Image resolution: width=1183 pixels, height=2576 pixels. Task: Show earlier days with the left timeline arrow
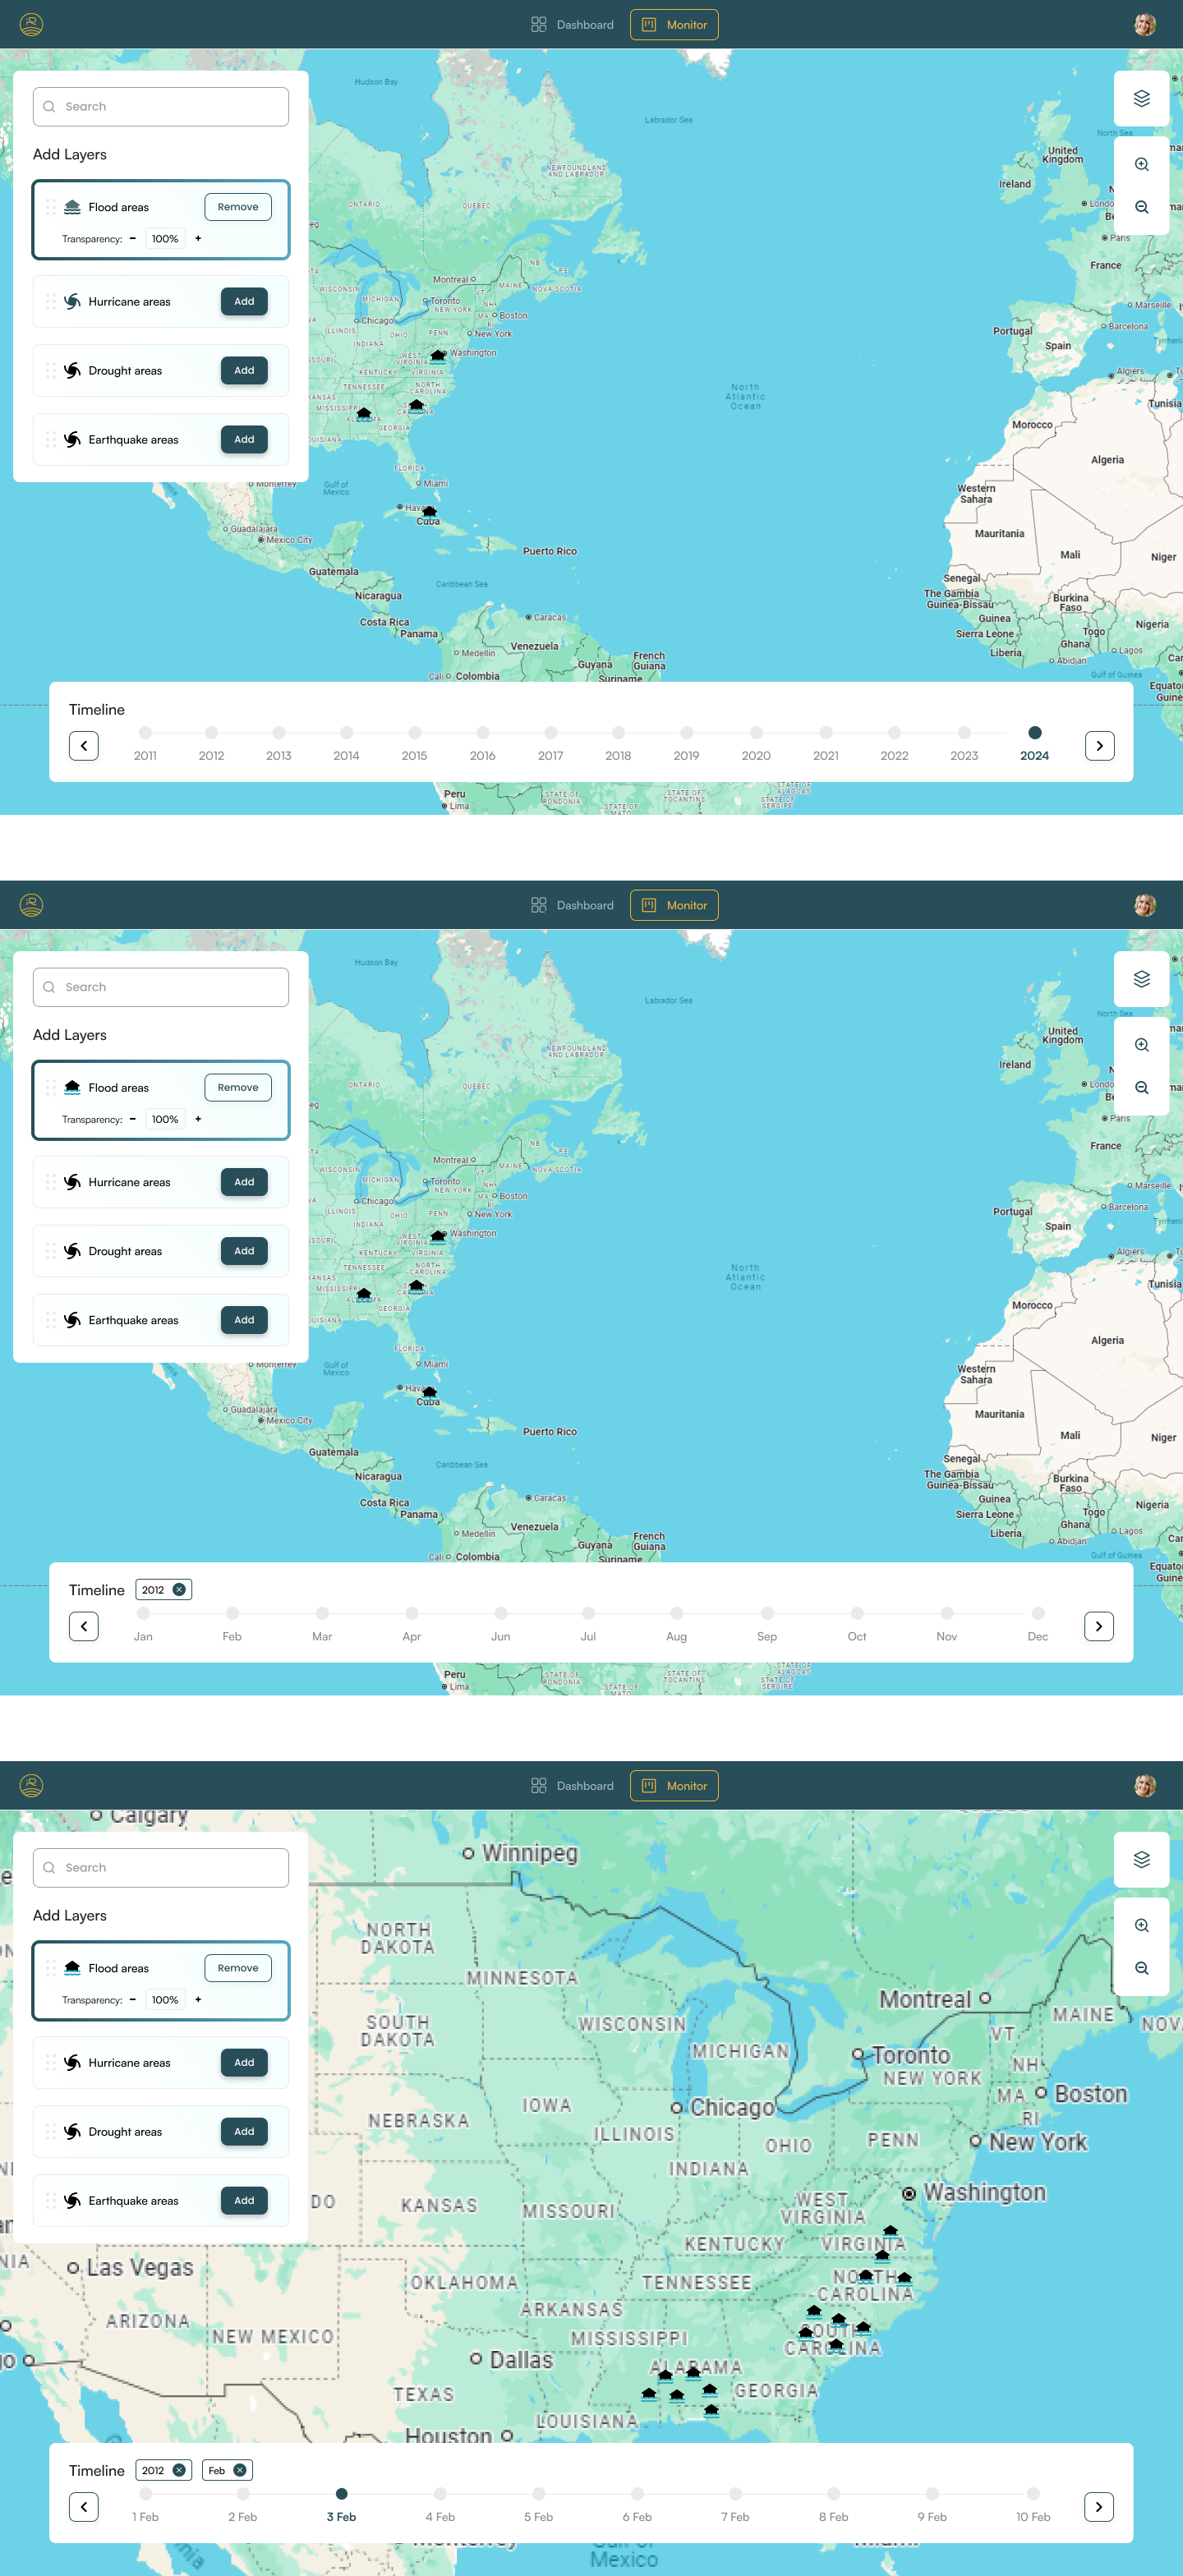click(84, 2508)
